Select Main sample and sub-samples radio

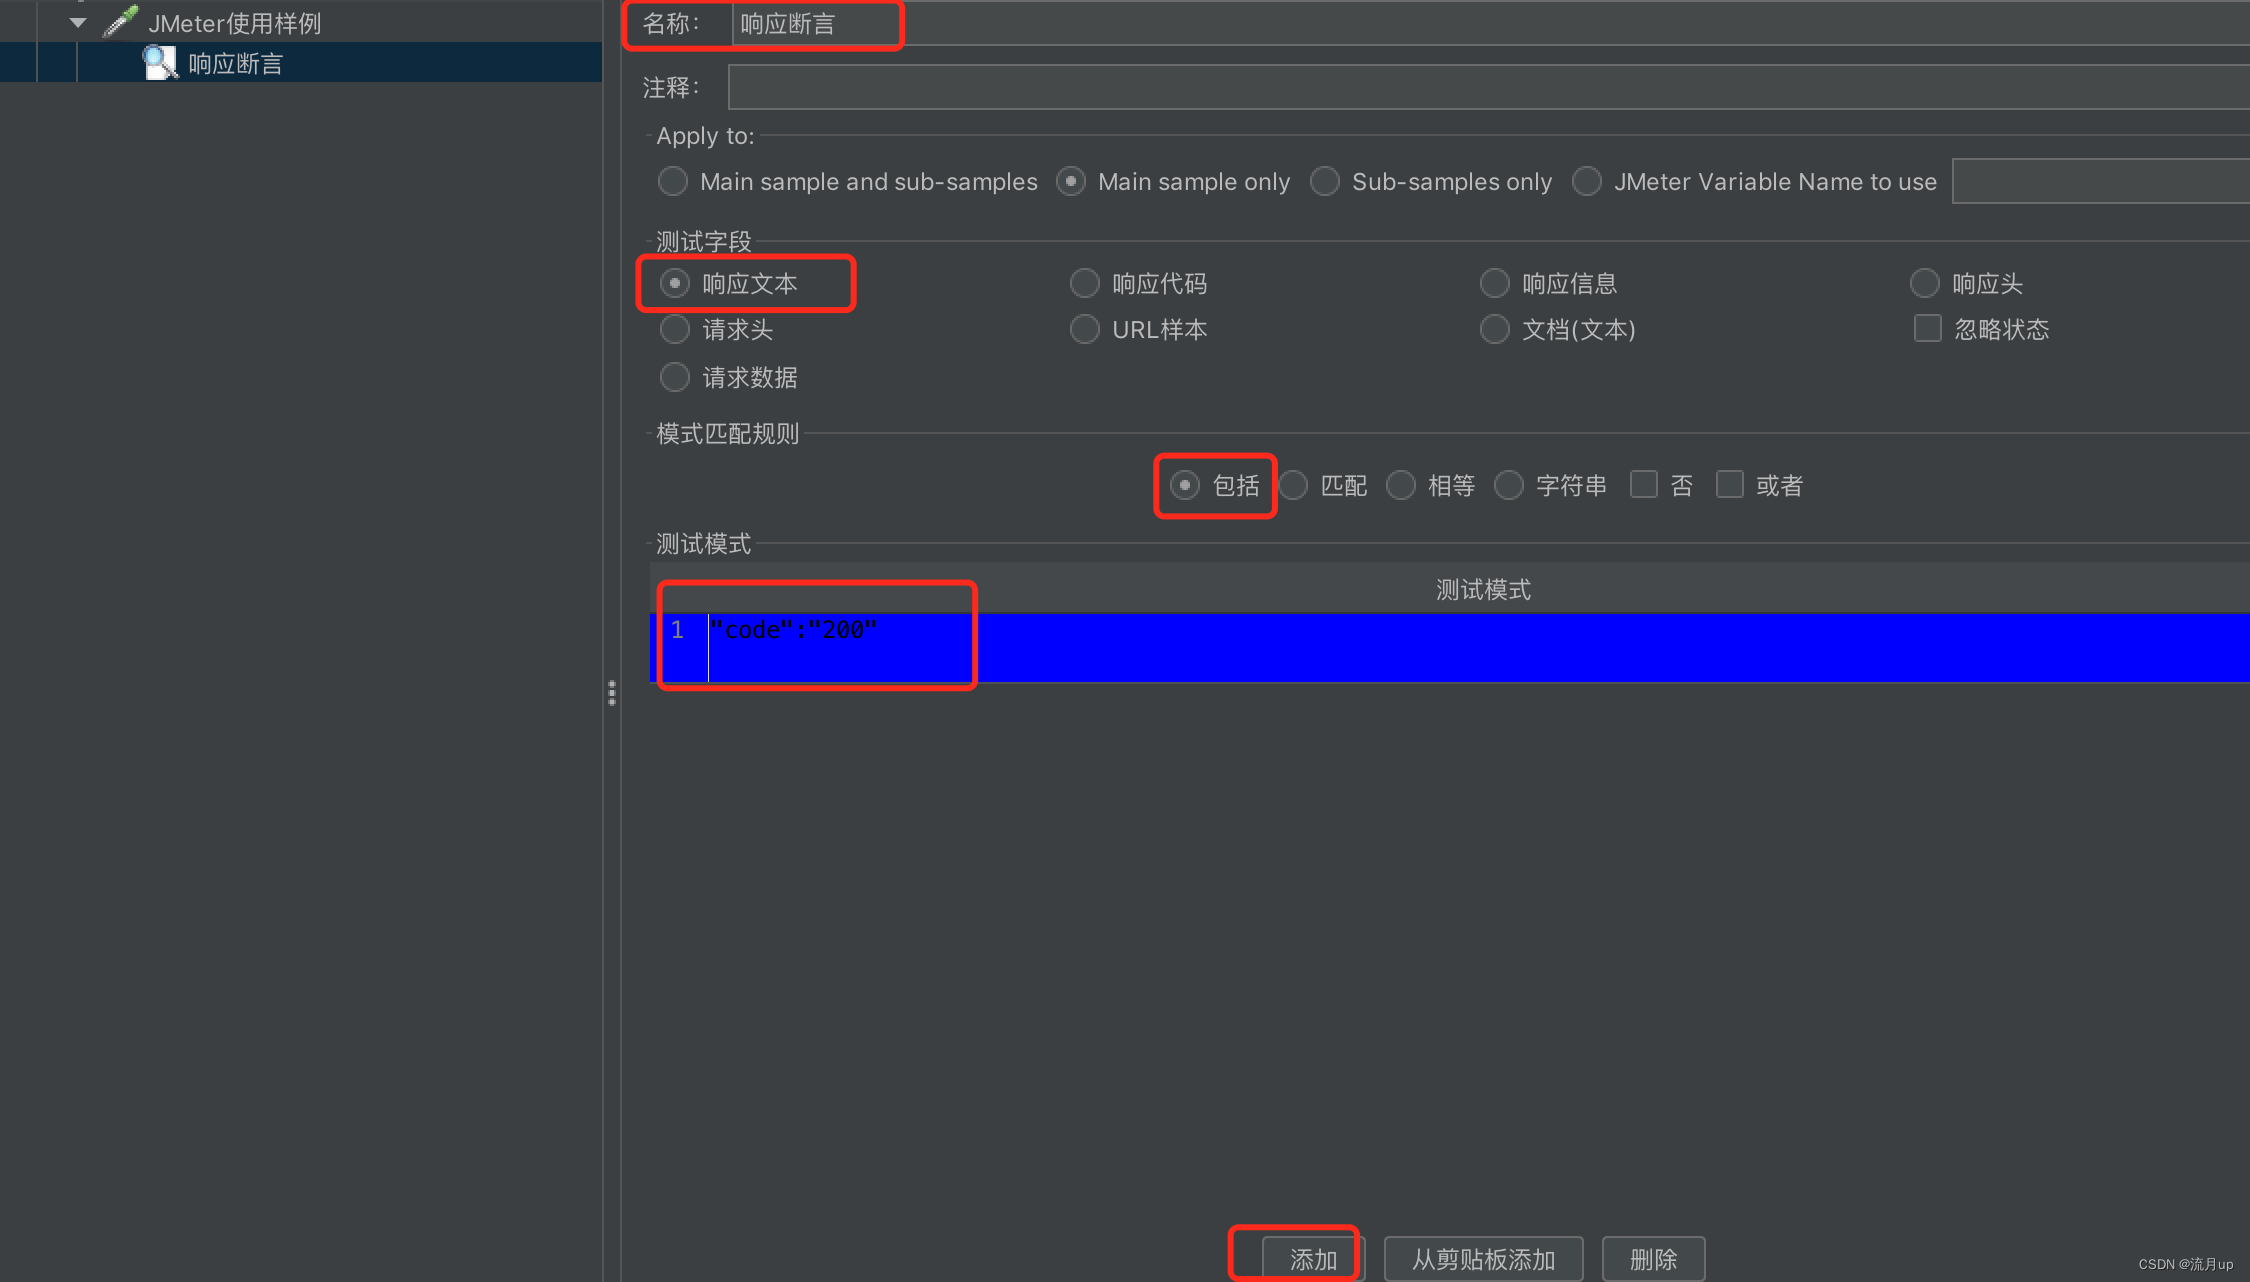(673, 181)
